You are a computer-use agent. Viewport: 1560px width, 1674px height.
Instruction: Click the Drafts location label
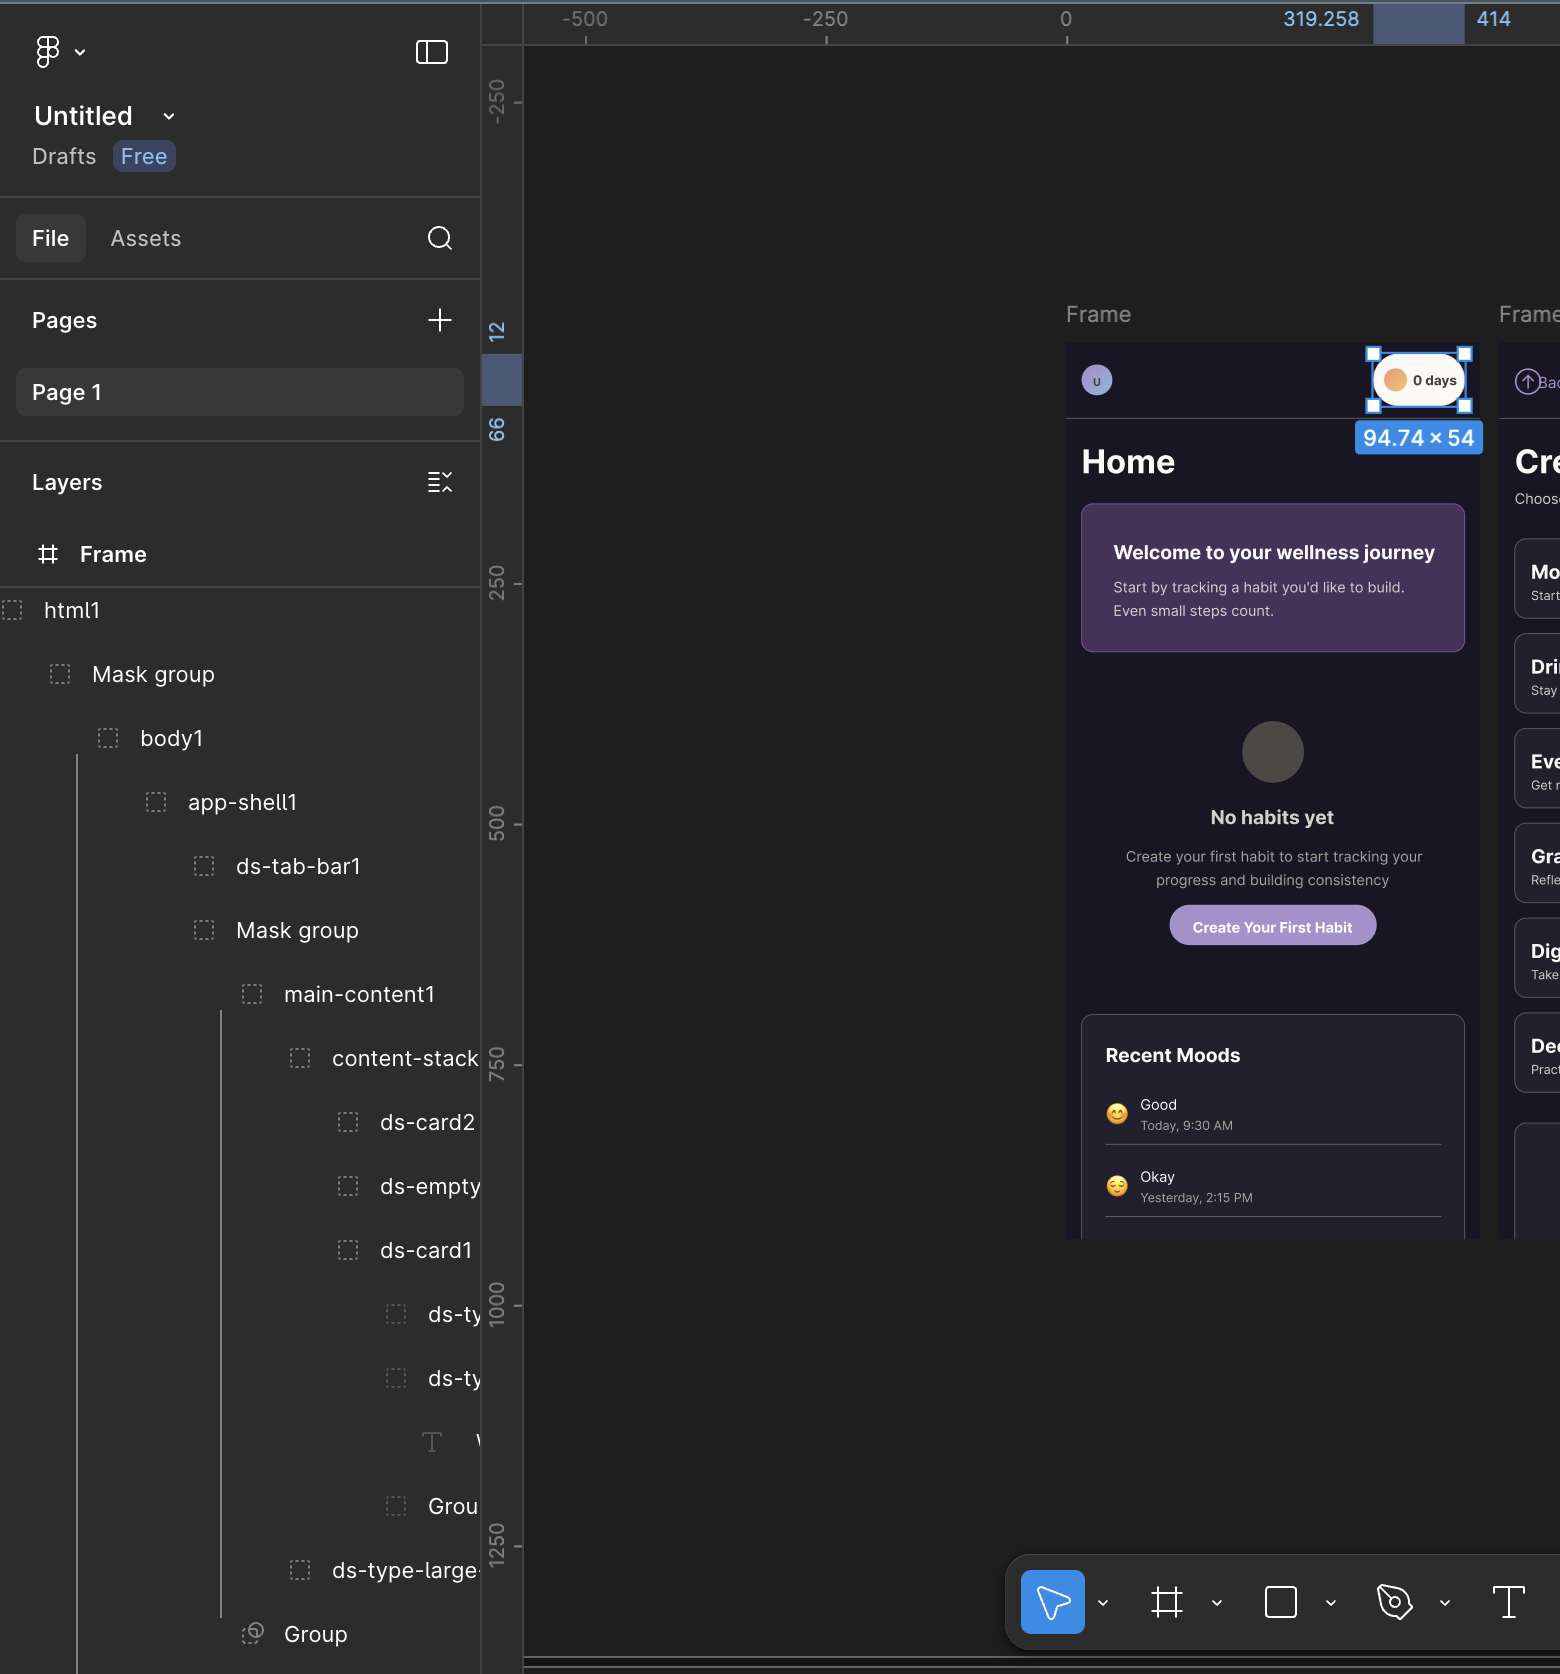point(64,156)
